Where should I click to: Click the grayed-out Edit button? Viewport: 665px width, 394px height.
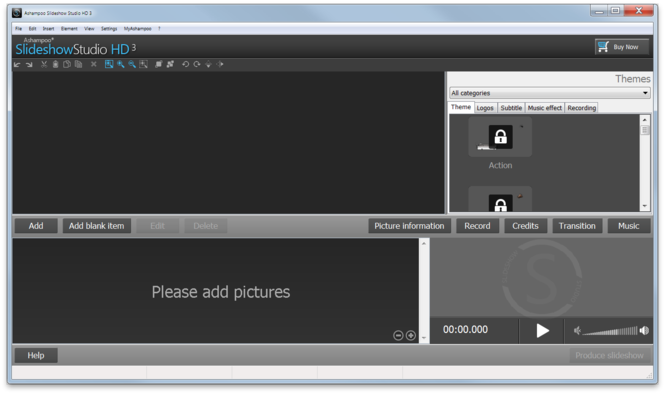(157, 226)
